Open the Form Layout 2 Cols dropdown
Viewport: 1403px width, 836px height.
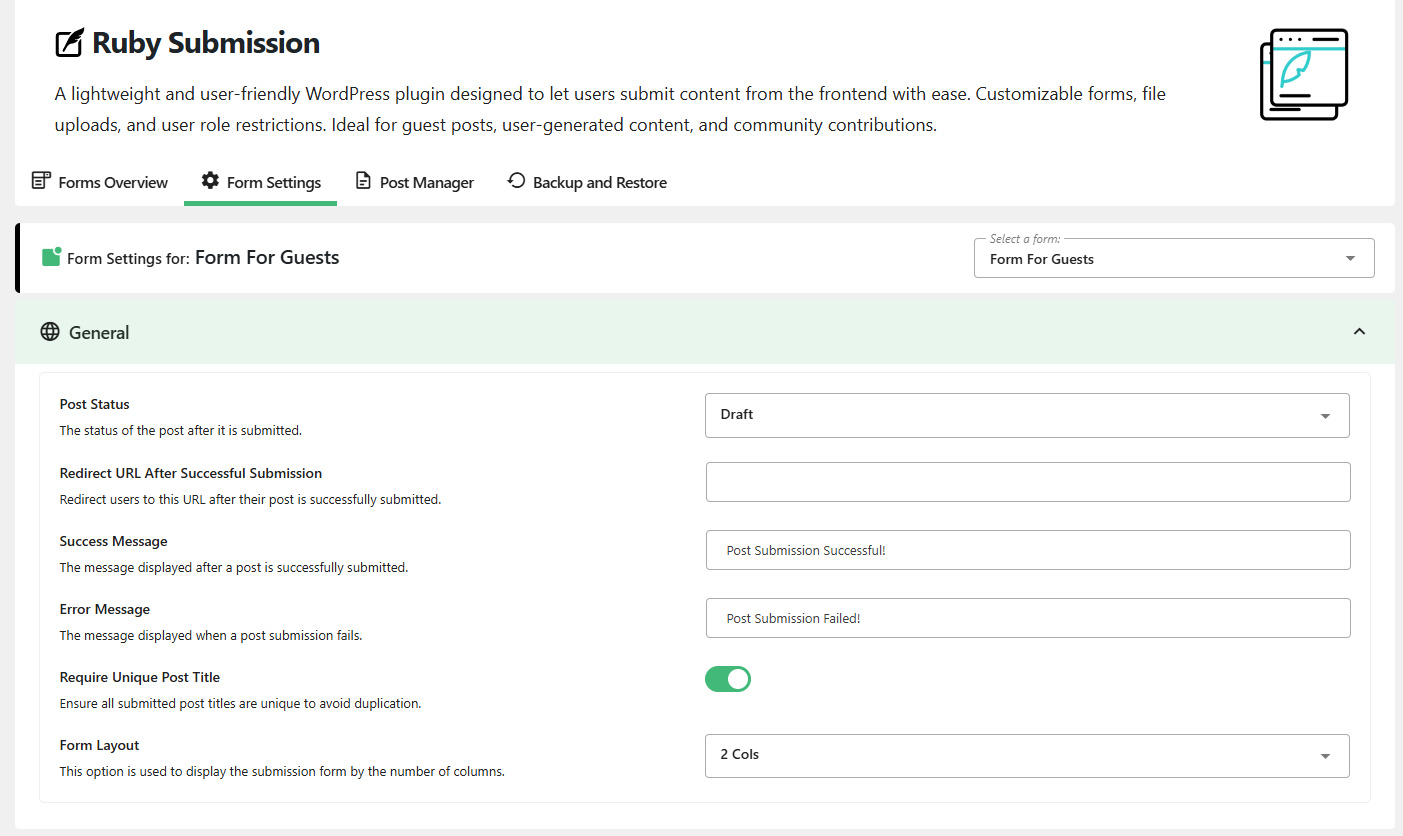1027,756
